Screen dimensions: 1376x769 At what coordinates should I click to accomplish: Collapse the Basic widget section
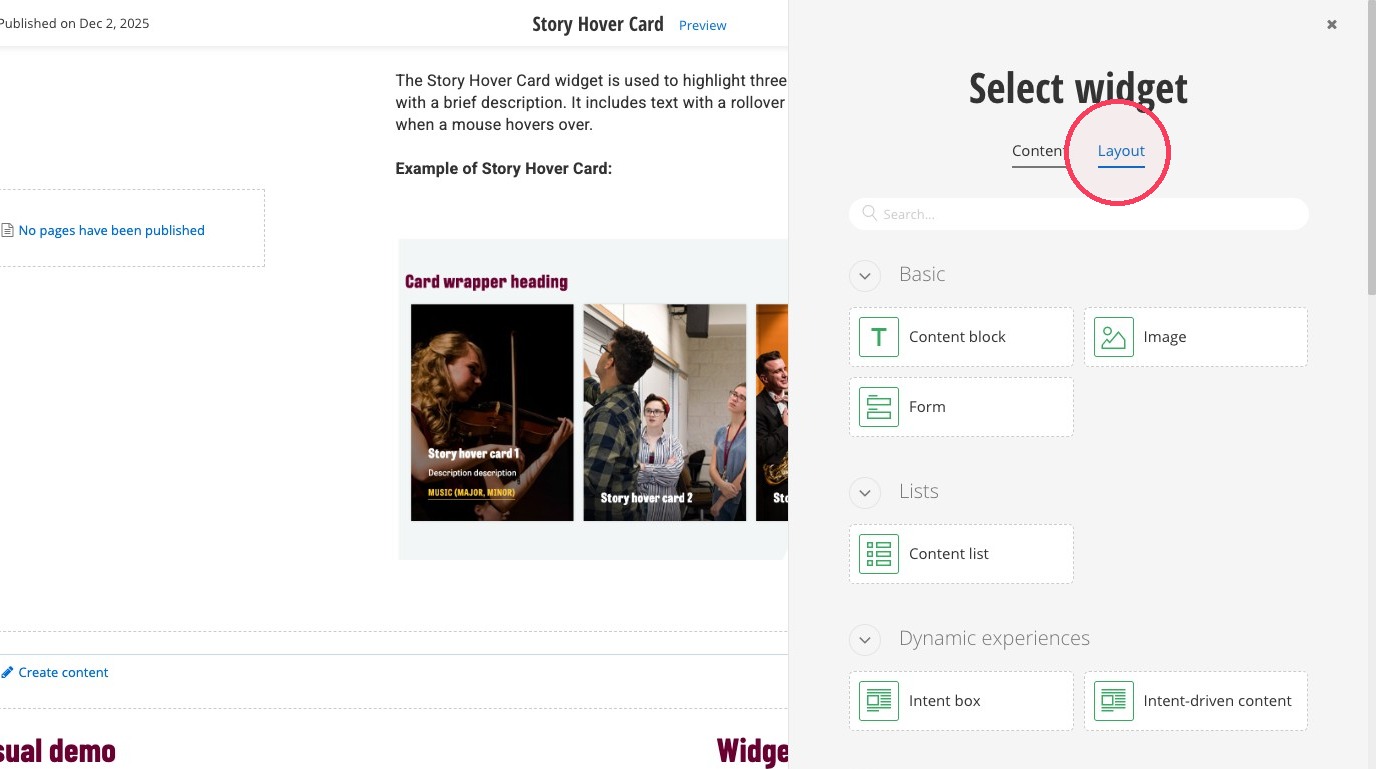pos(865,275)
